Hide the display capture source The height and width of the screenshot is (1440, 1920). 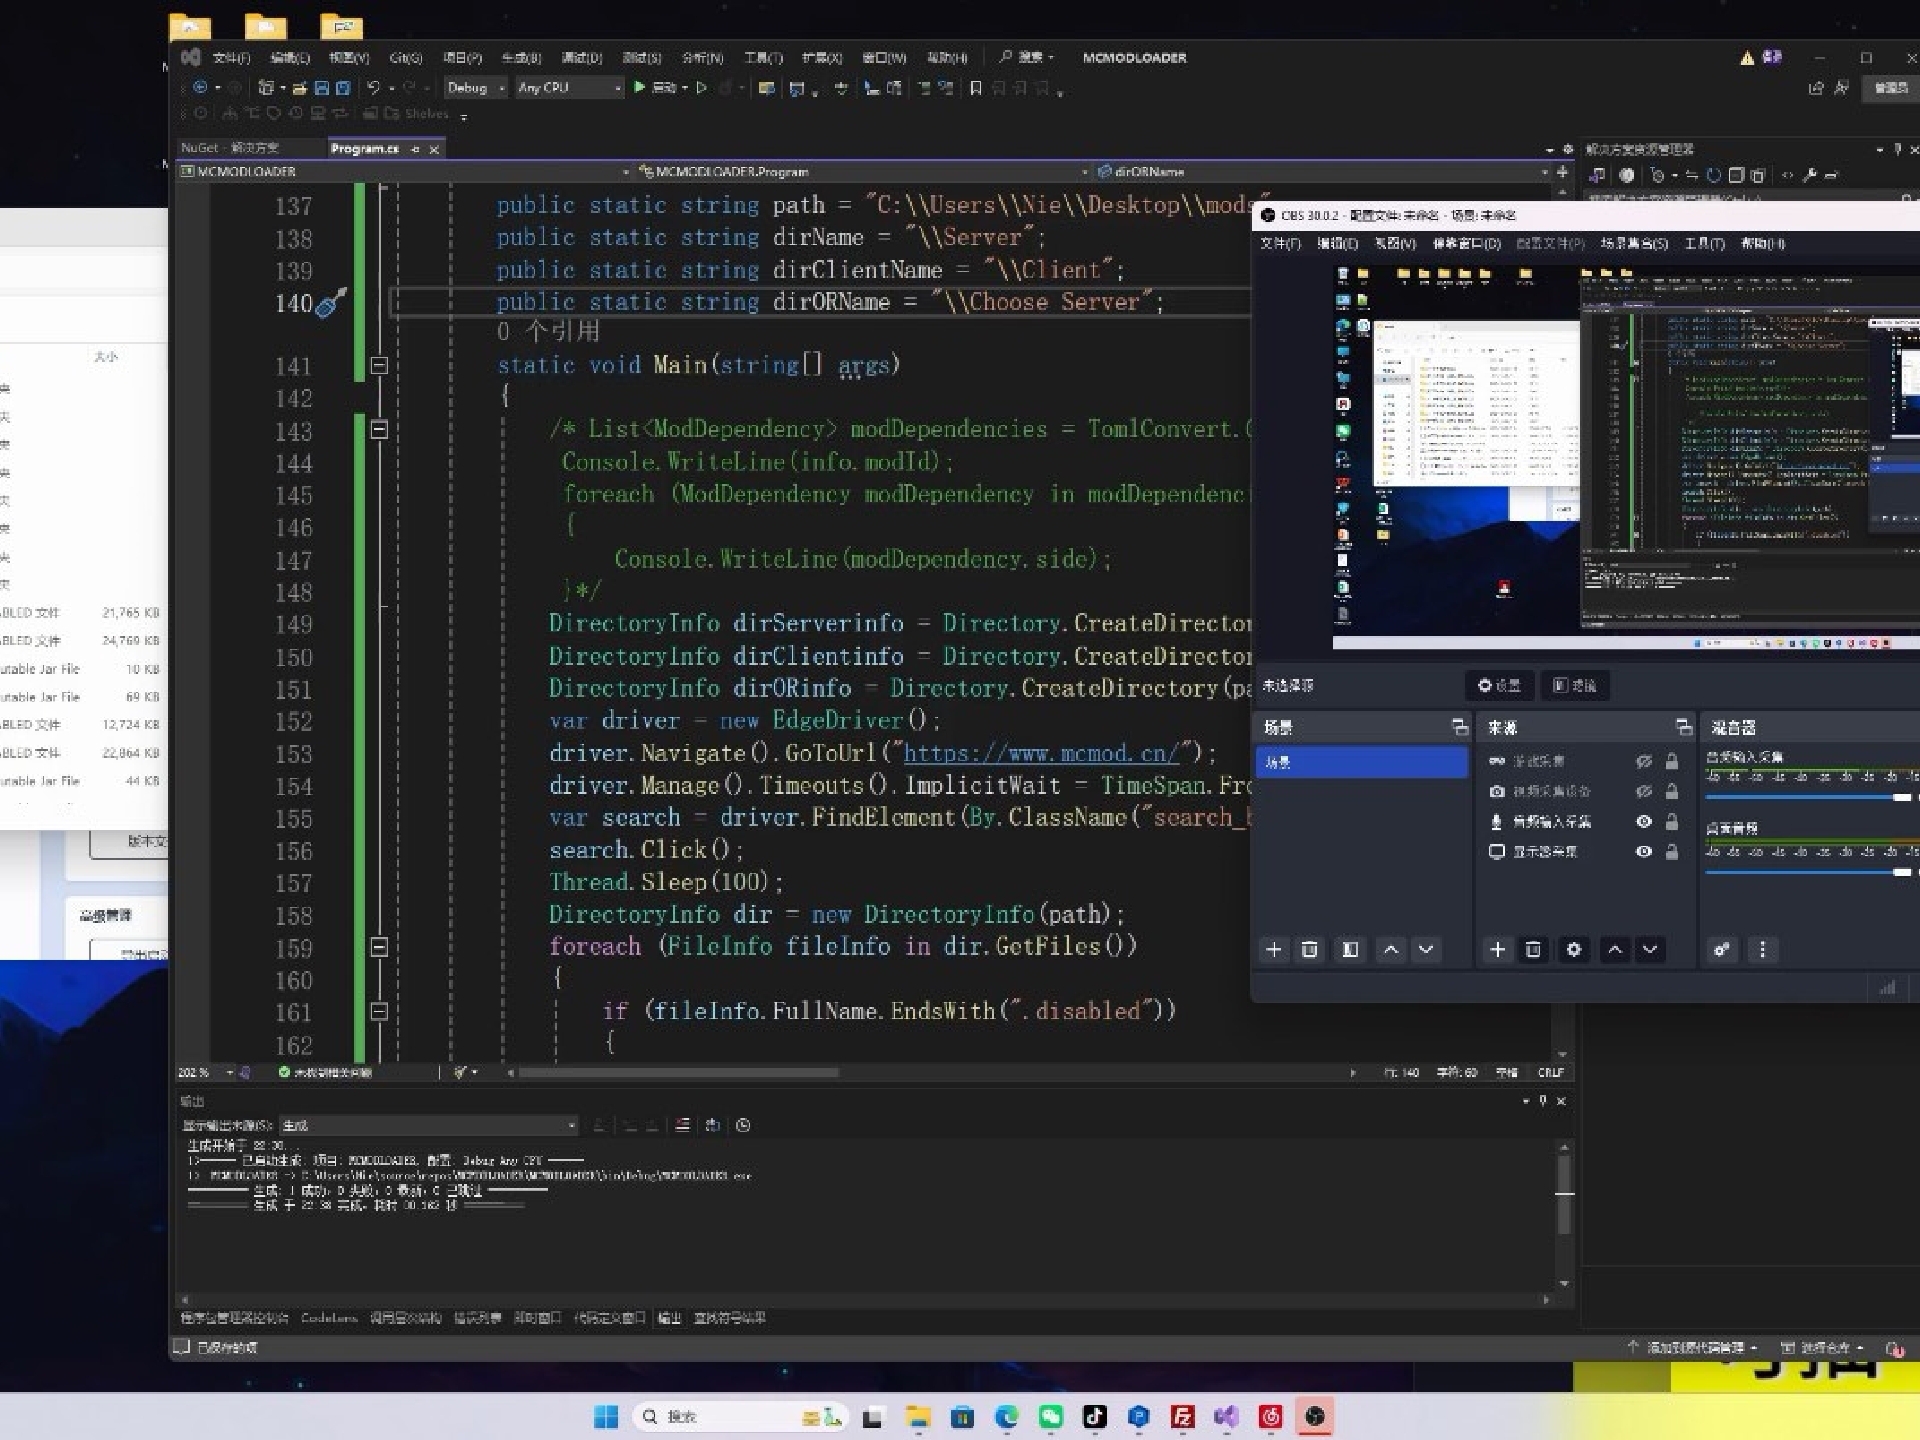(x=1643, y=851)
